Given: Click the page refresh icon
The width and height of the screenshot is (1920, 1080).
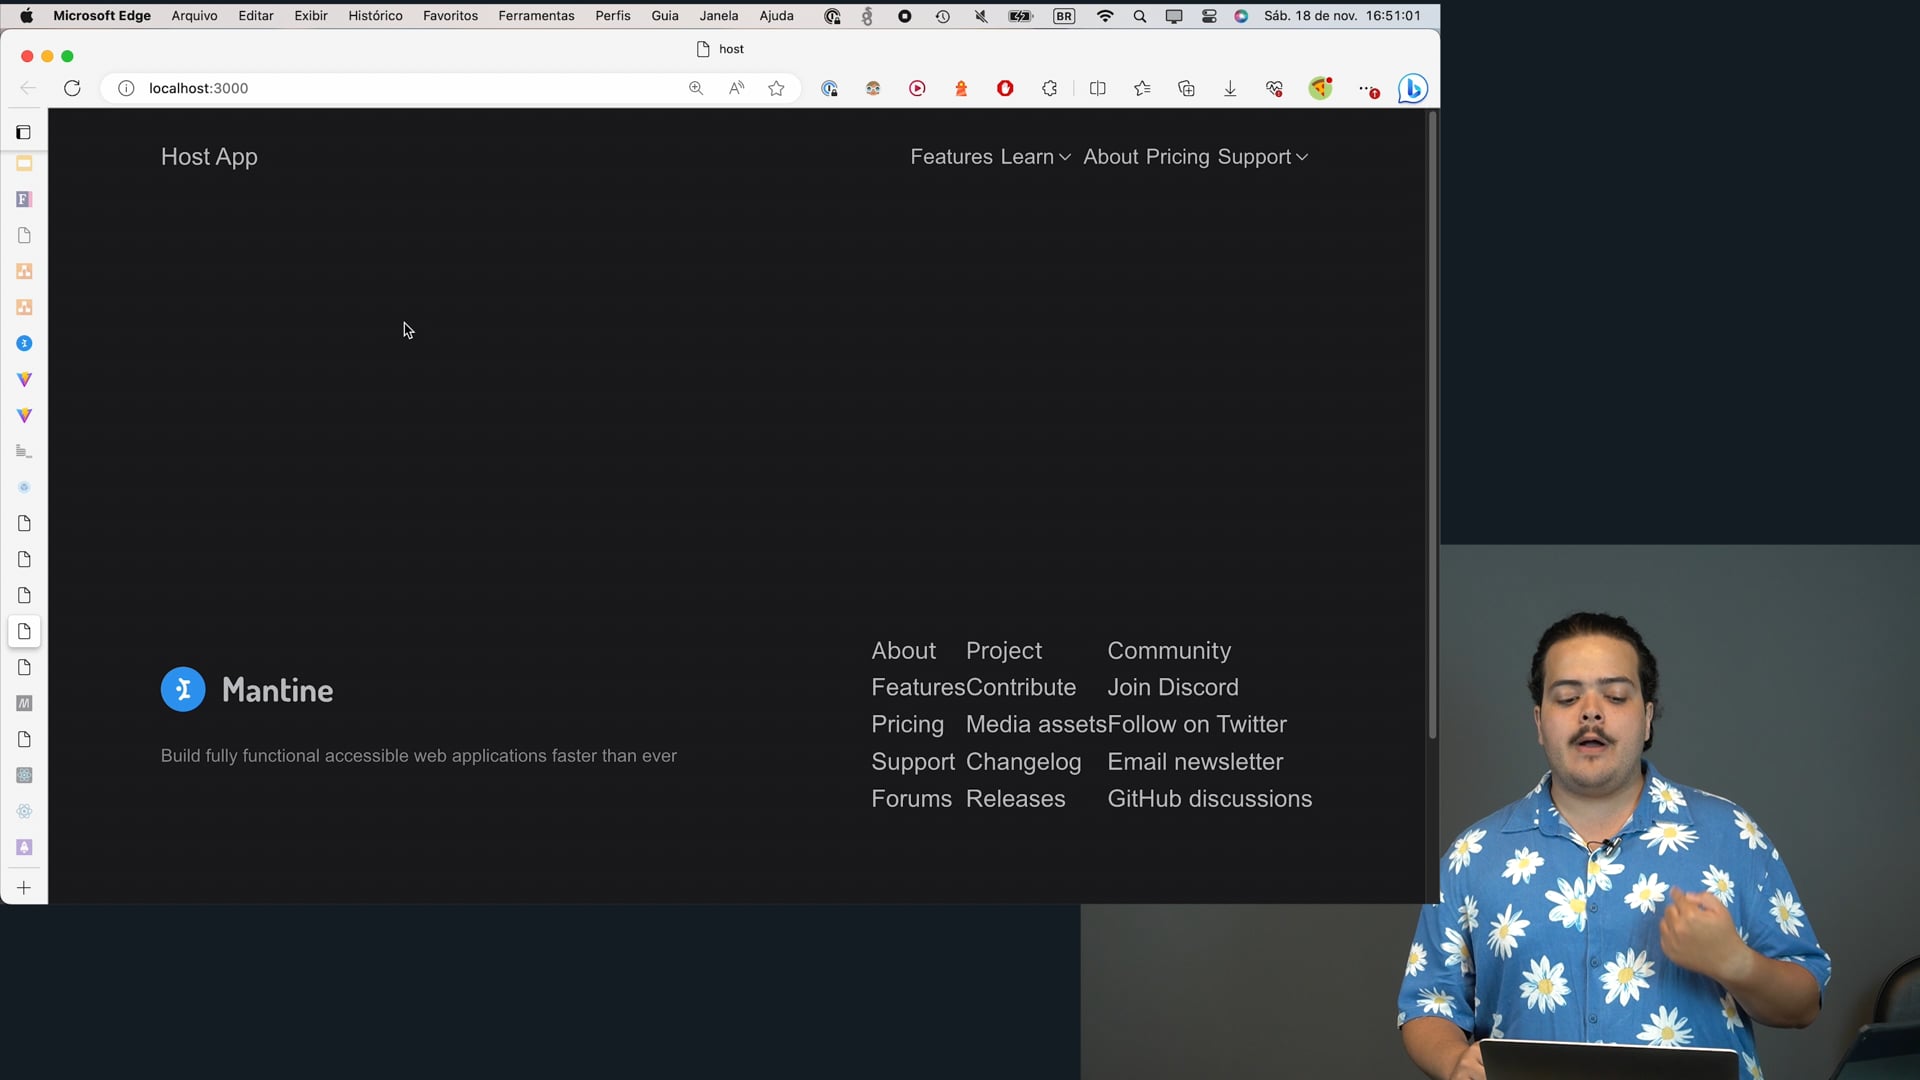Looking at the screenshot, I should coord(72,88).
